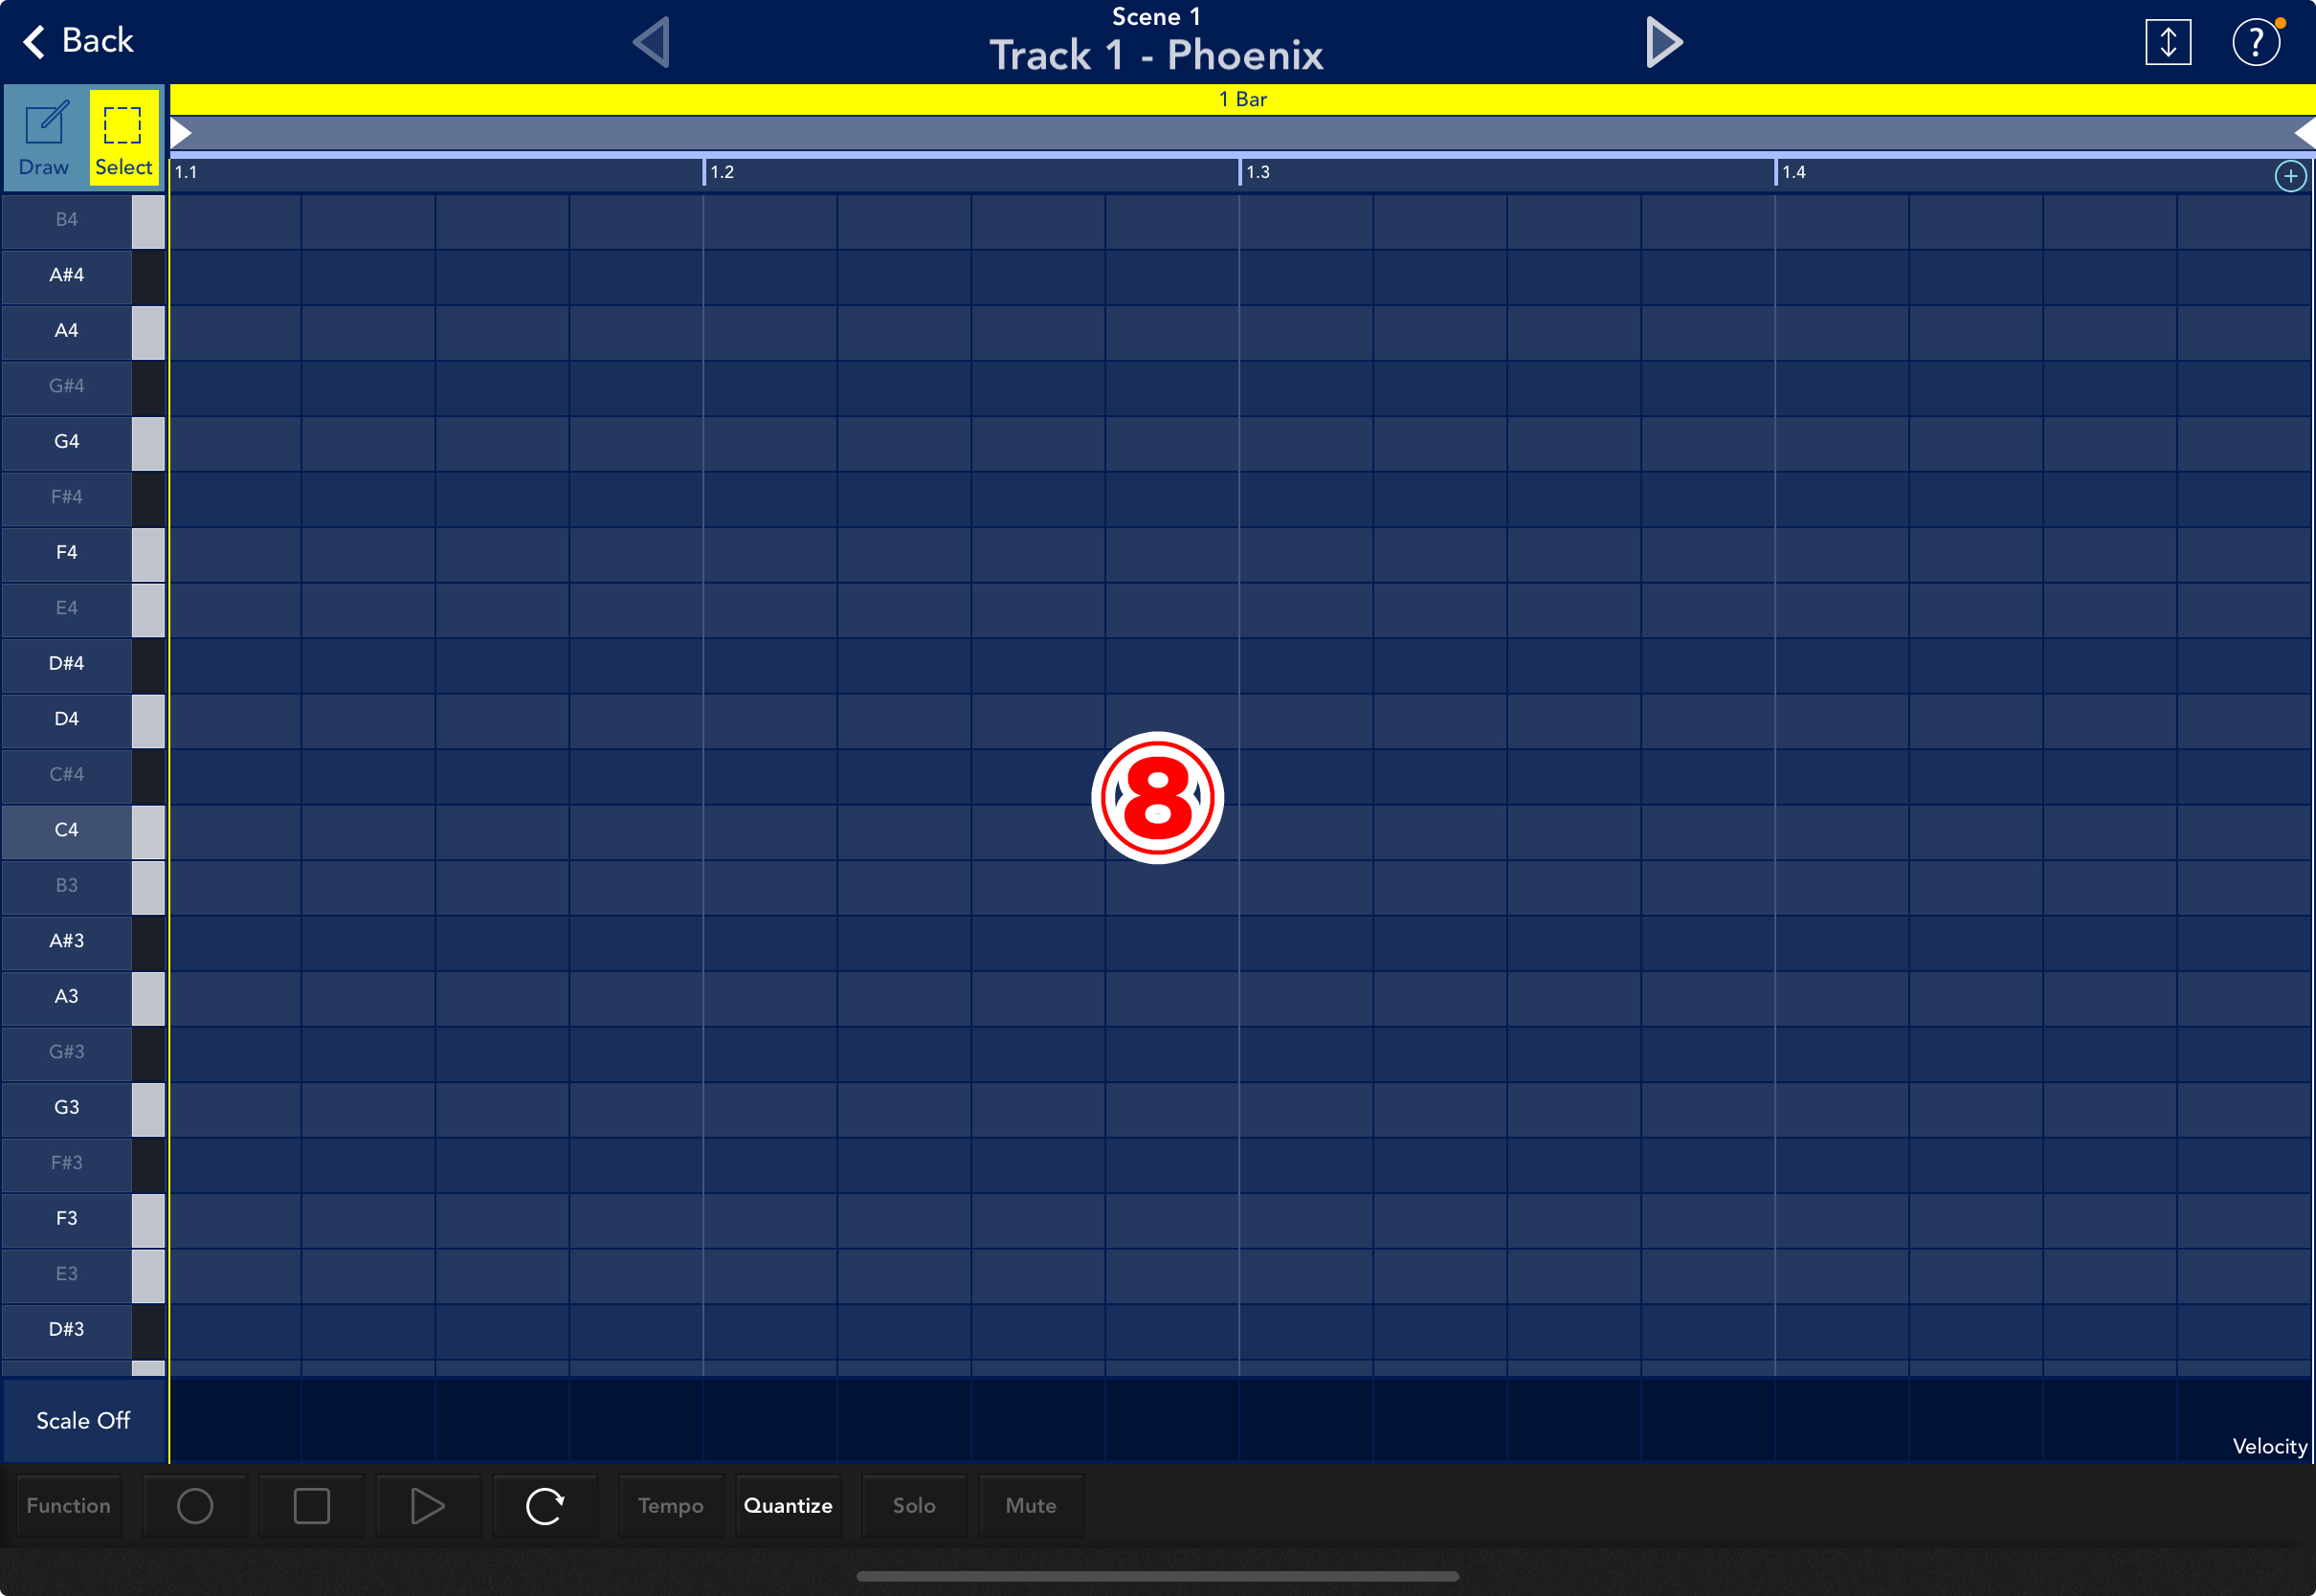Play the A4 piano key

pos(83,331)
